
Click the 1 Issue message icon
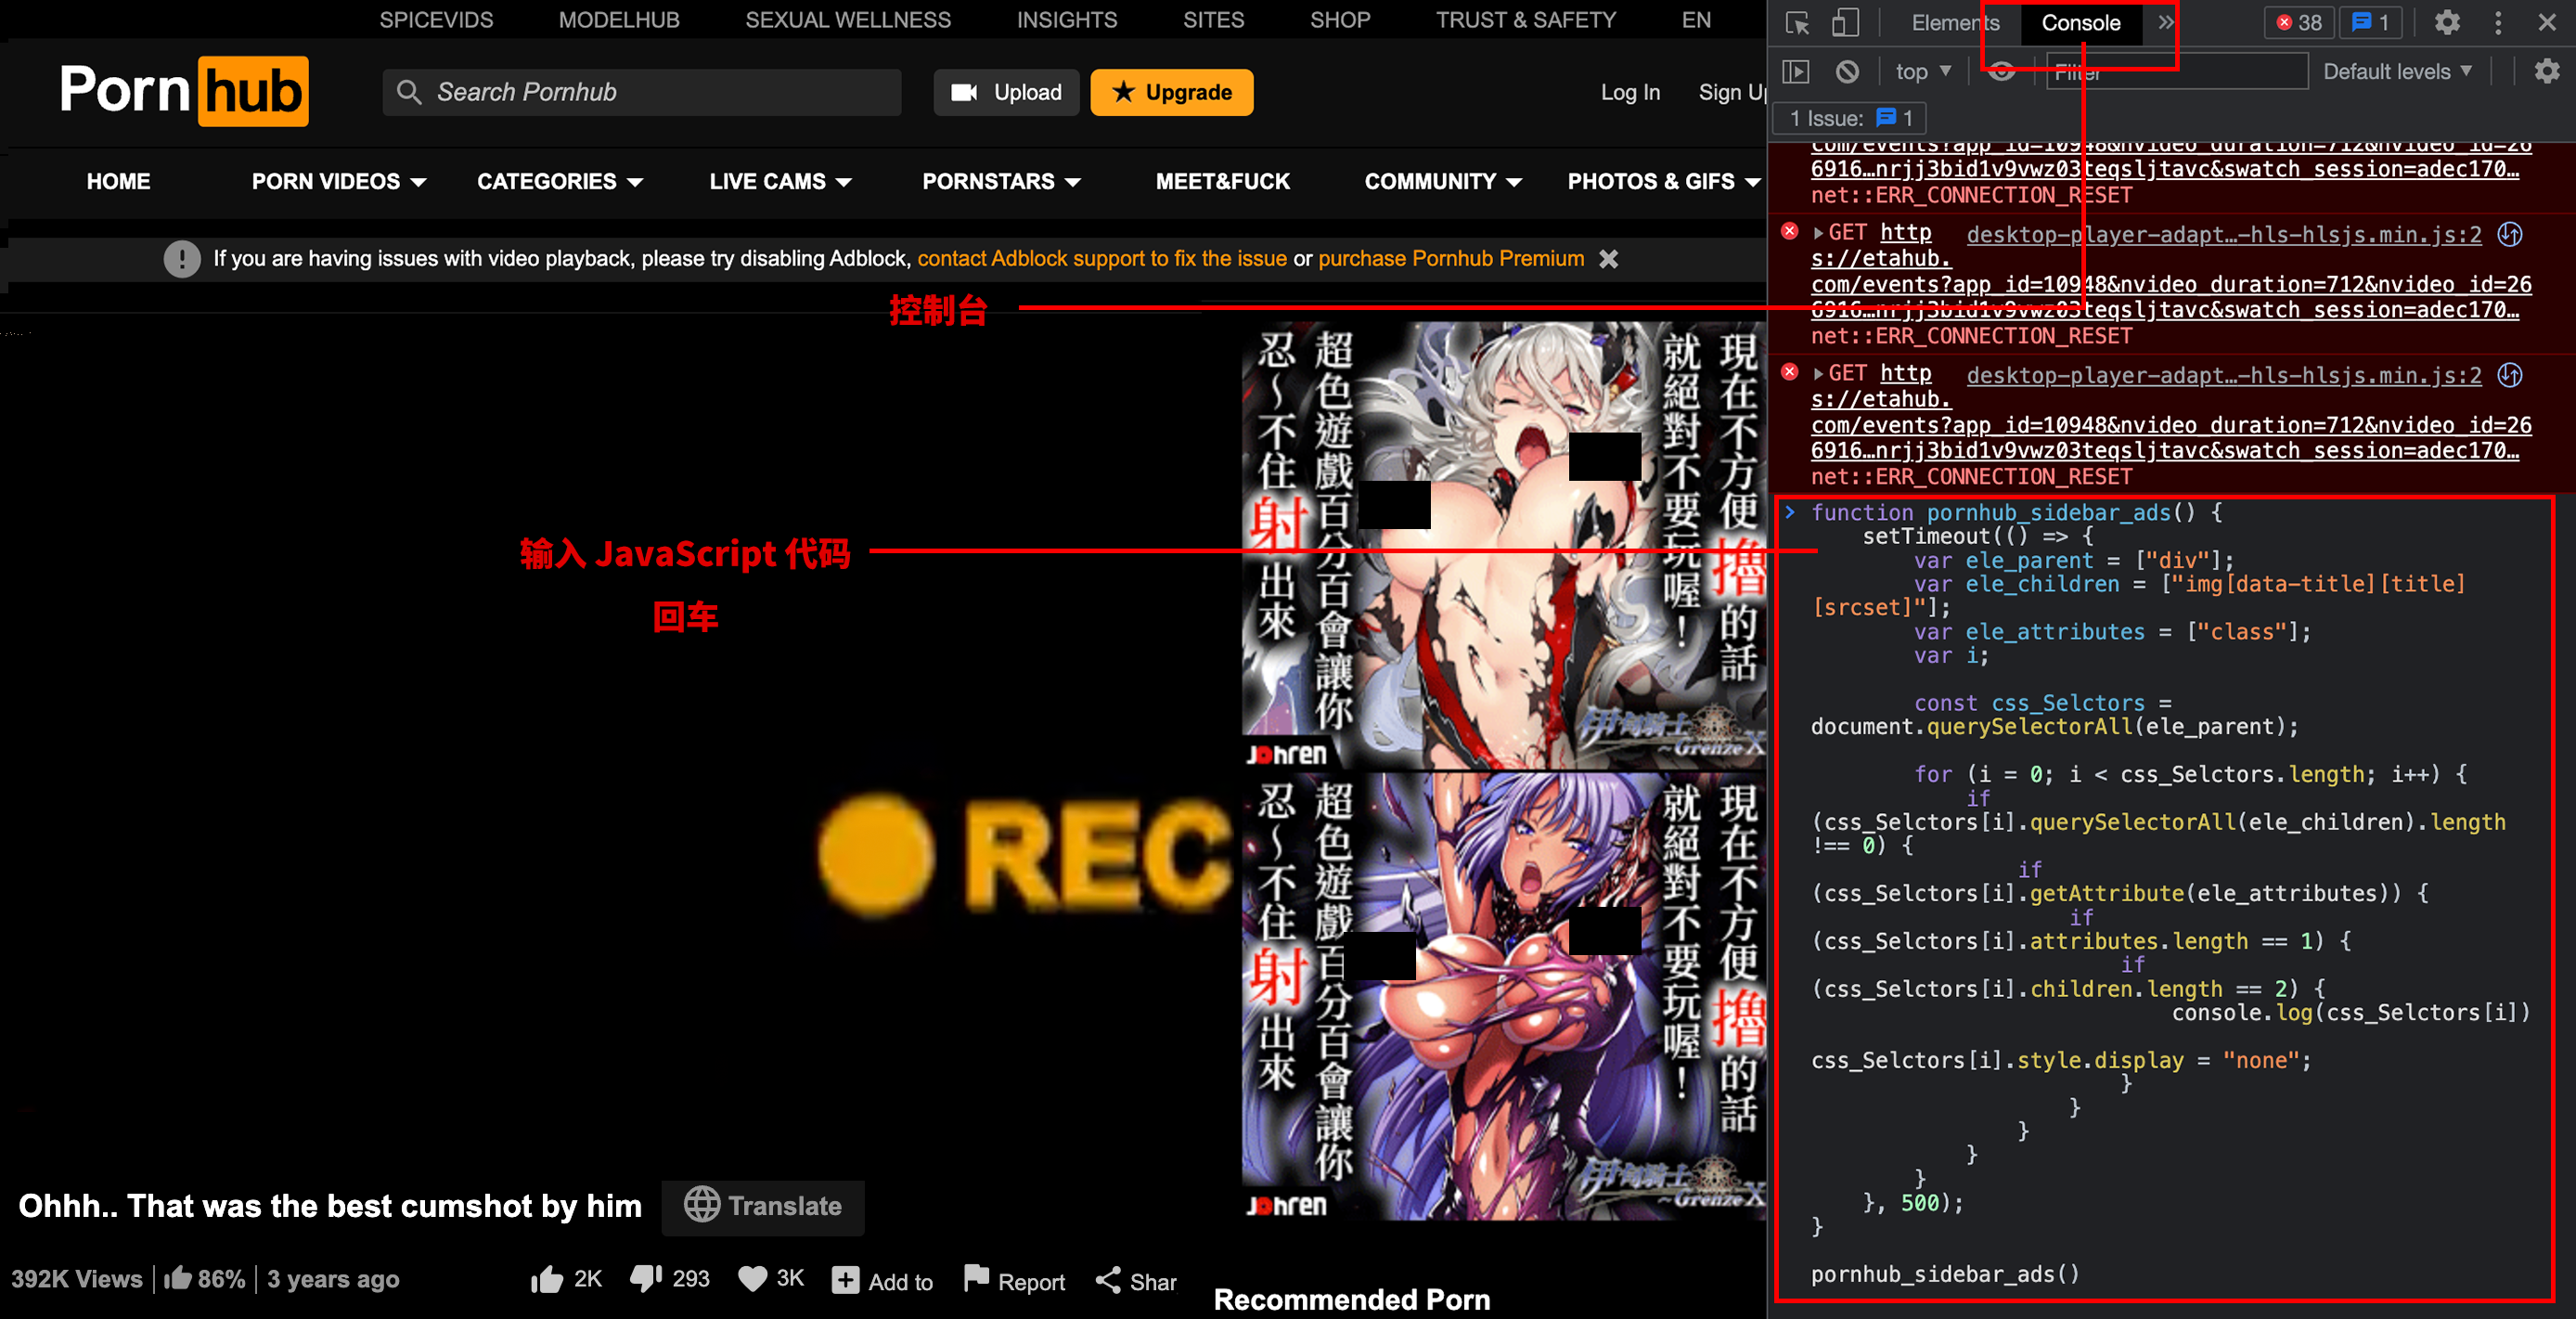[x=1886, y=118]
